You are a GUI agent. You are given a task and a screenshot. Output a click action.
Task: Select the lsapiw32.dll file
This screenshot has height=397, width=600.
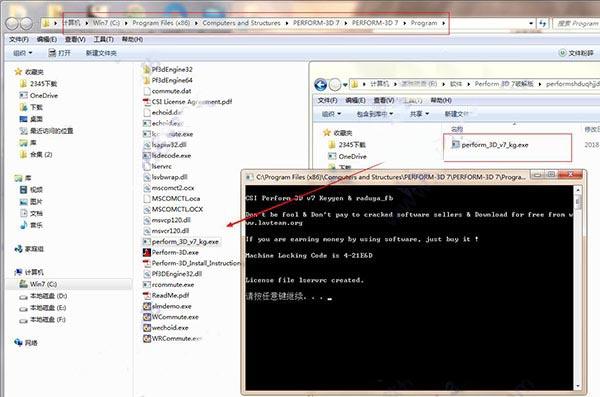(x=165, y=145)
